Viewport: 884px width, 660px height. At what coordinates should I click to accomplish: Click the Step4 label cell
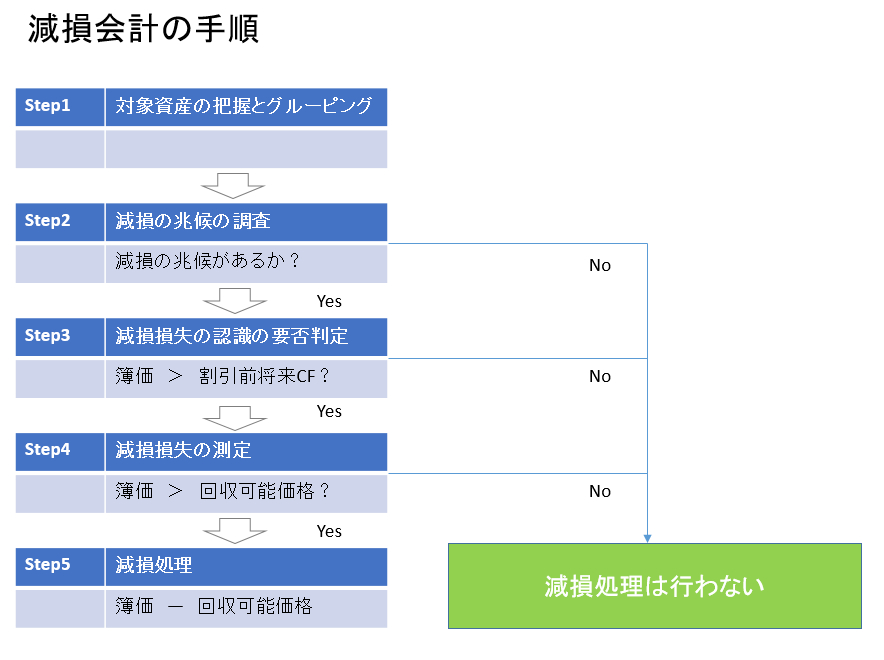pyautogui.click(x=60, y=452)
